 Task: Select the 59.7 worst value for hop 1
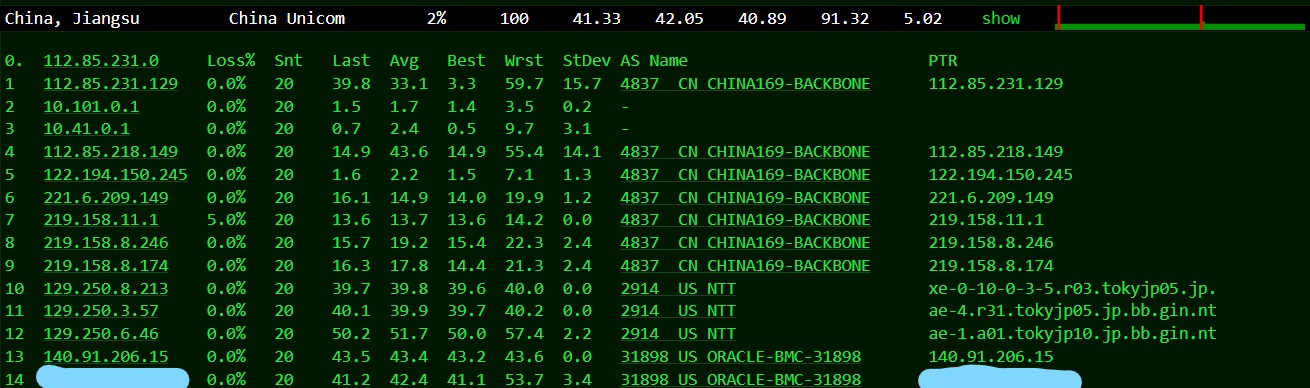tap(524, 83)
